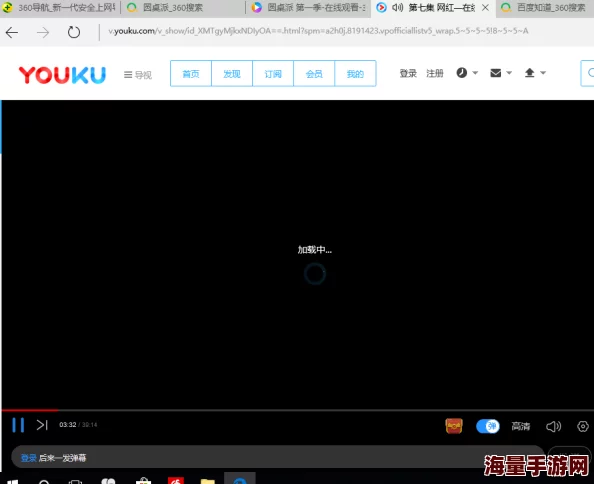Change video quality via 高清

[x=521, y=426]
